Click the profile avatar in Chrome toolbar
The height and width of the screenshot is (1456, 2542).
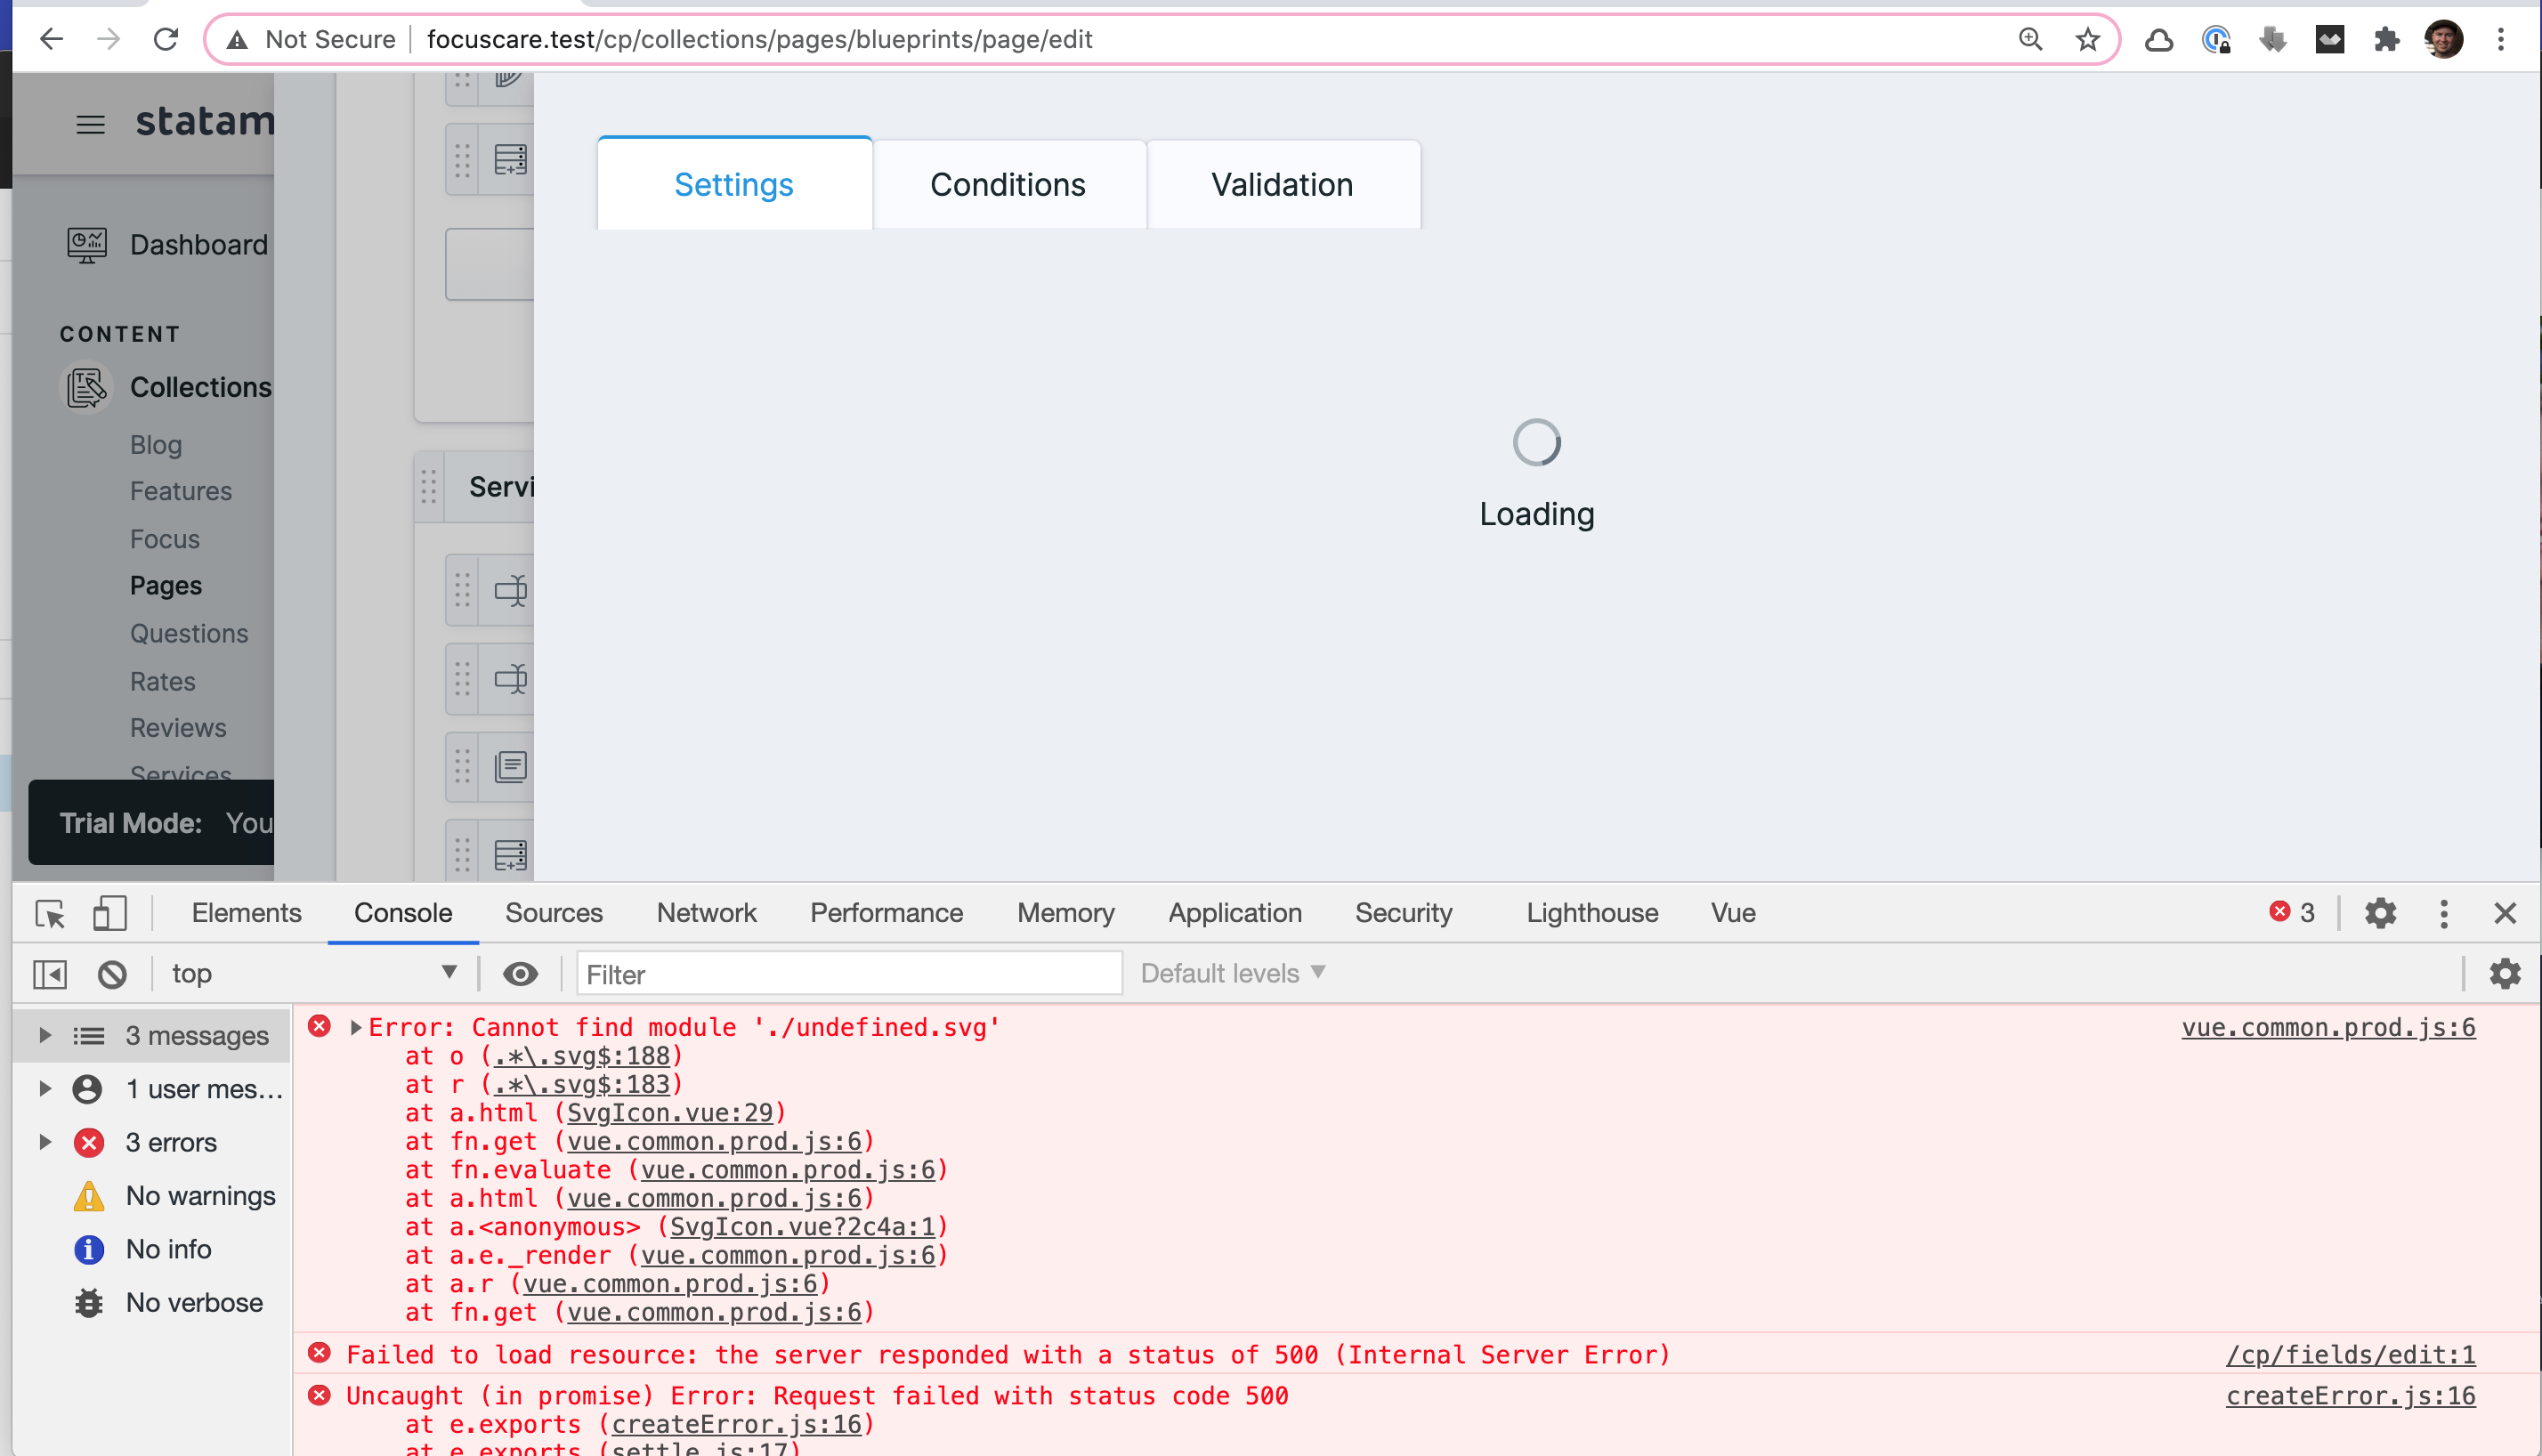pyautogui.click(x=2443, y=39)
